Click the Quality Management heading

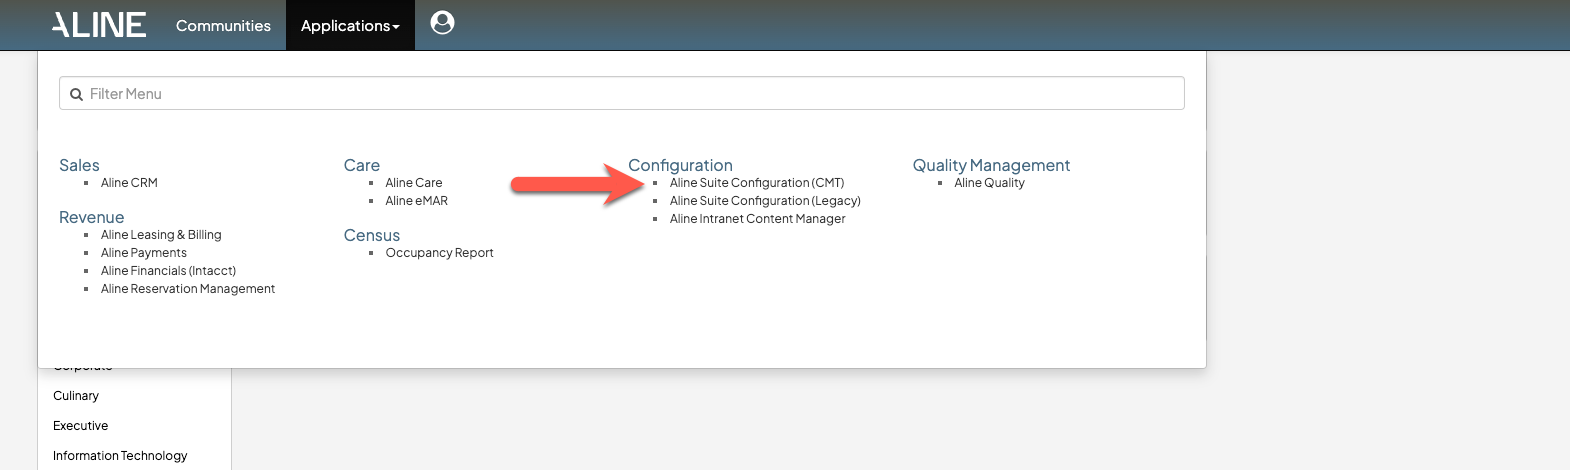(991, 165)
